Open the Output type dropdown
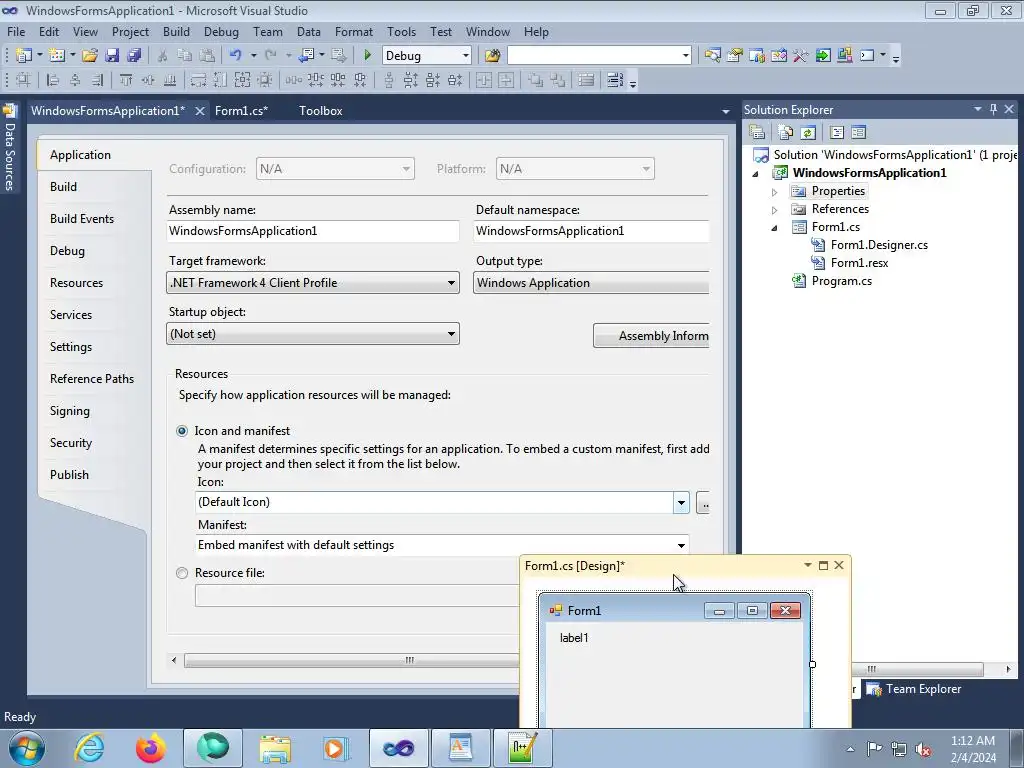 click(x=591, y=283)
